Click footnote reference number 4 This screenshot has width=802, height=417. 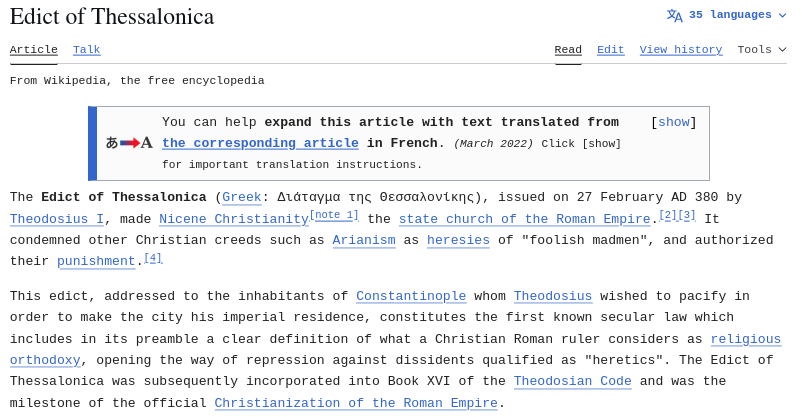tap(153, 257)
